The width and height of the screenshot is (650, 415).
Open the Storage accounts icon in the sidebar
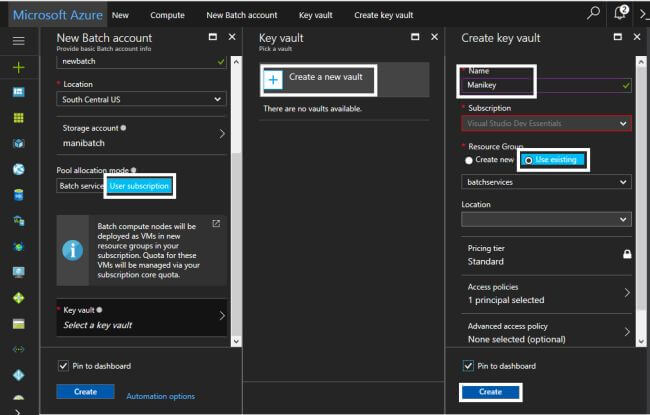click(19, 324)
